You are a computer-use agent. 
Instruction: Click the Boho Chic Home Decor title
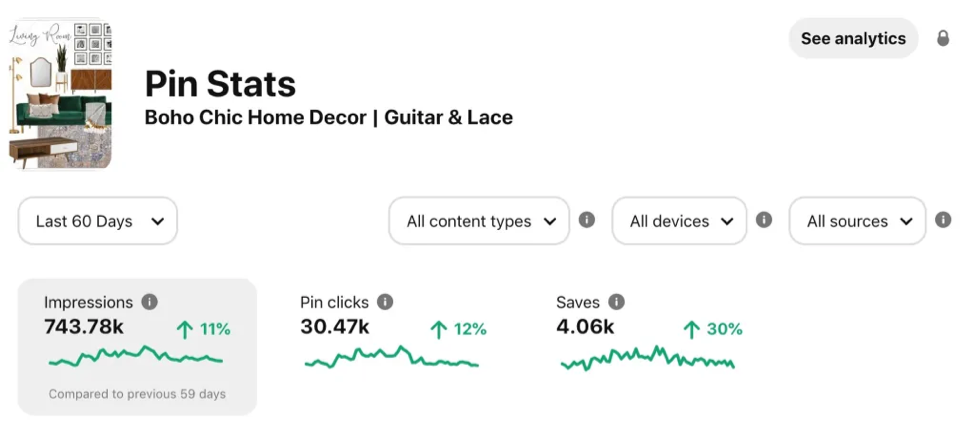coord(328,117)
